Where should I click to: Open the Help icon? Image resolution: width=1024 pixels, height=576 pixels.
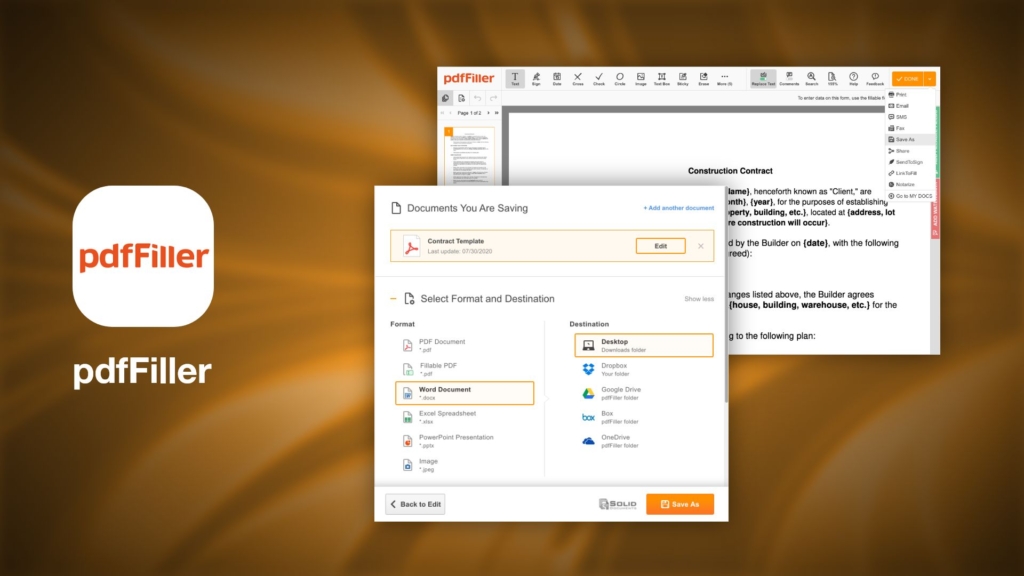click(x=853, y=79)
